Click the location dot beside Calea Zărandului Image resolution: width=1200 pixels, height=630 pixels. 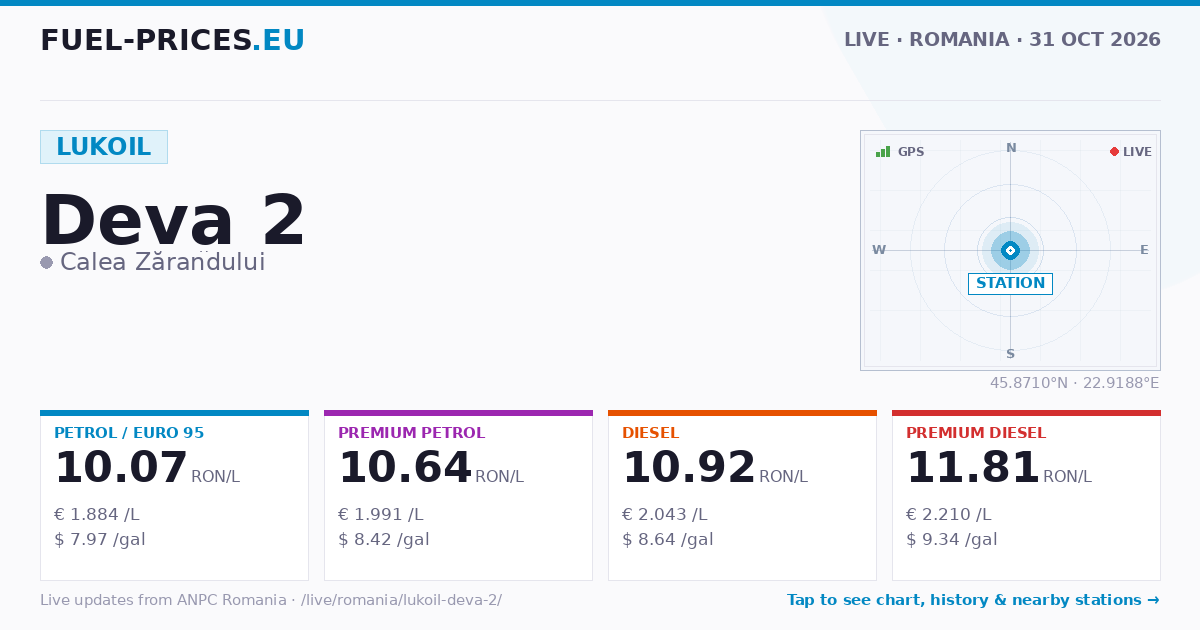click(46, 263)
